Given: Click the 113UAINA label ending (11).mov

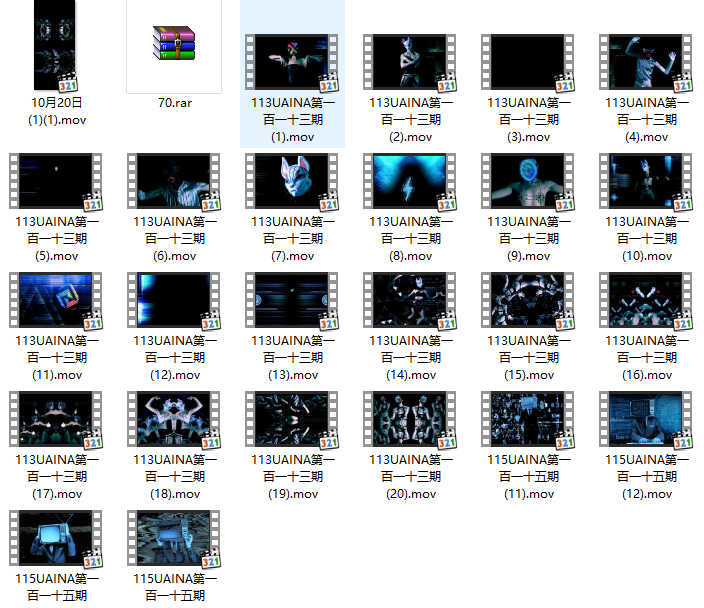Looking at the screenshot, I should point(57,358).
